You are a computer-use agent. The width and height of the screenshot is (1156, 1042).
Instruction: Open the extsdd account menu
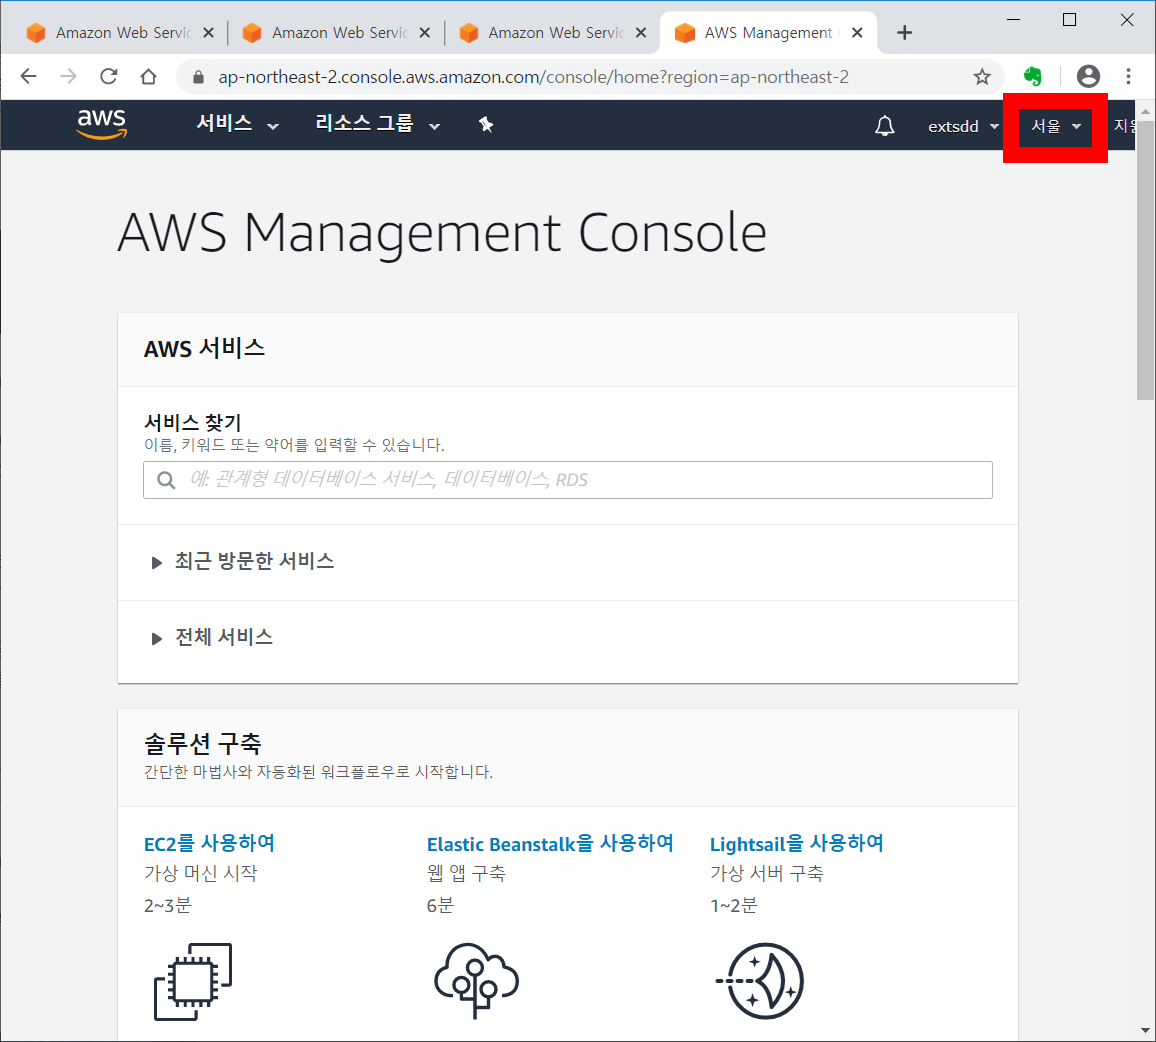[x=964, y=126]
